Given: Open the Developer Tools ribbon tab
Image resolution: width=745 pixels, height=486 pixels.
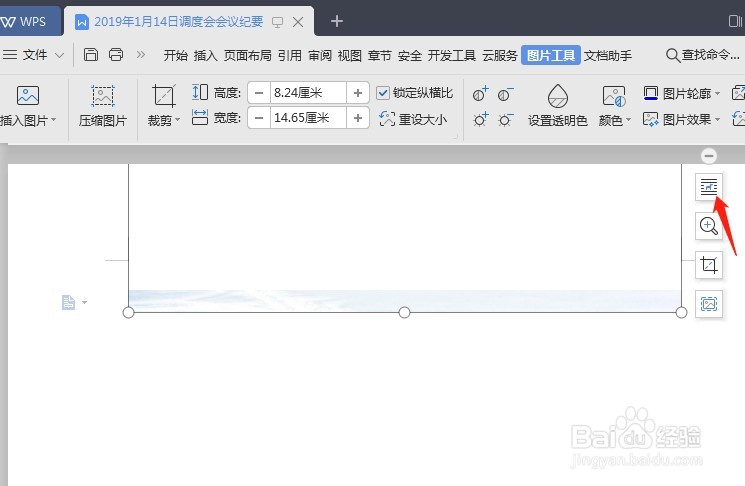Looking at the screenshot, I should point(452,56).
